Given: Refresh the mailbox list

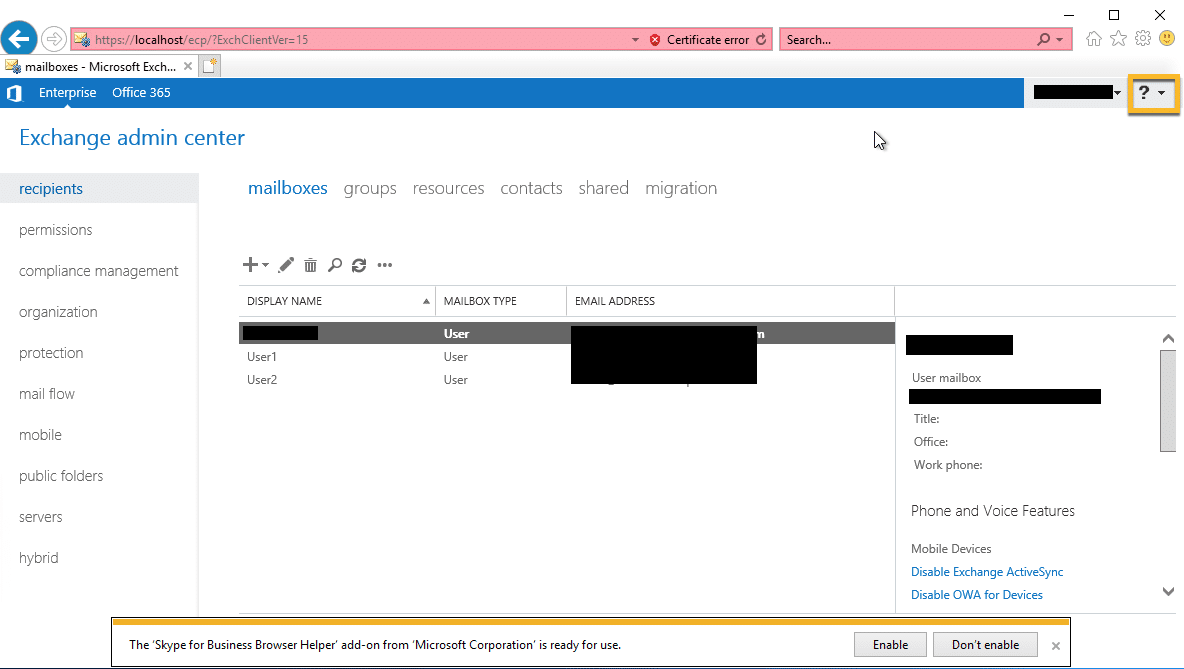Looking at the screenshot, I should [359, 264].
